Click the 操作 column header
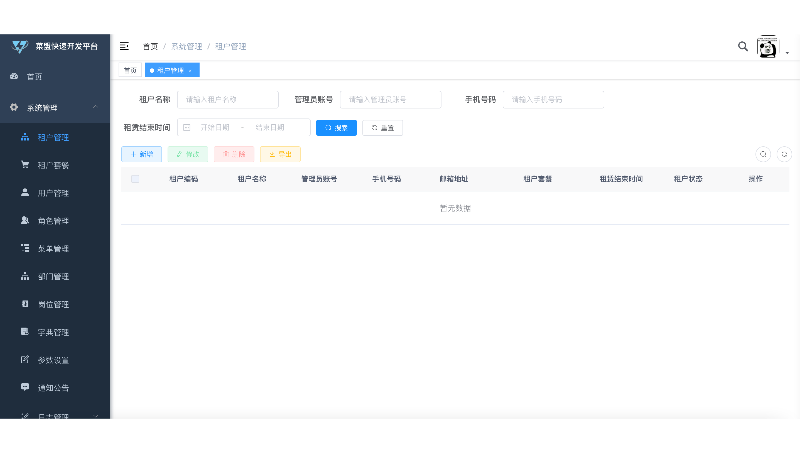 tap(755, 179)
